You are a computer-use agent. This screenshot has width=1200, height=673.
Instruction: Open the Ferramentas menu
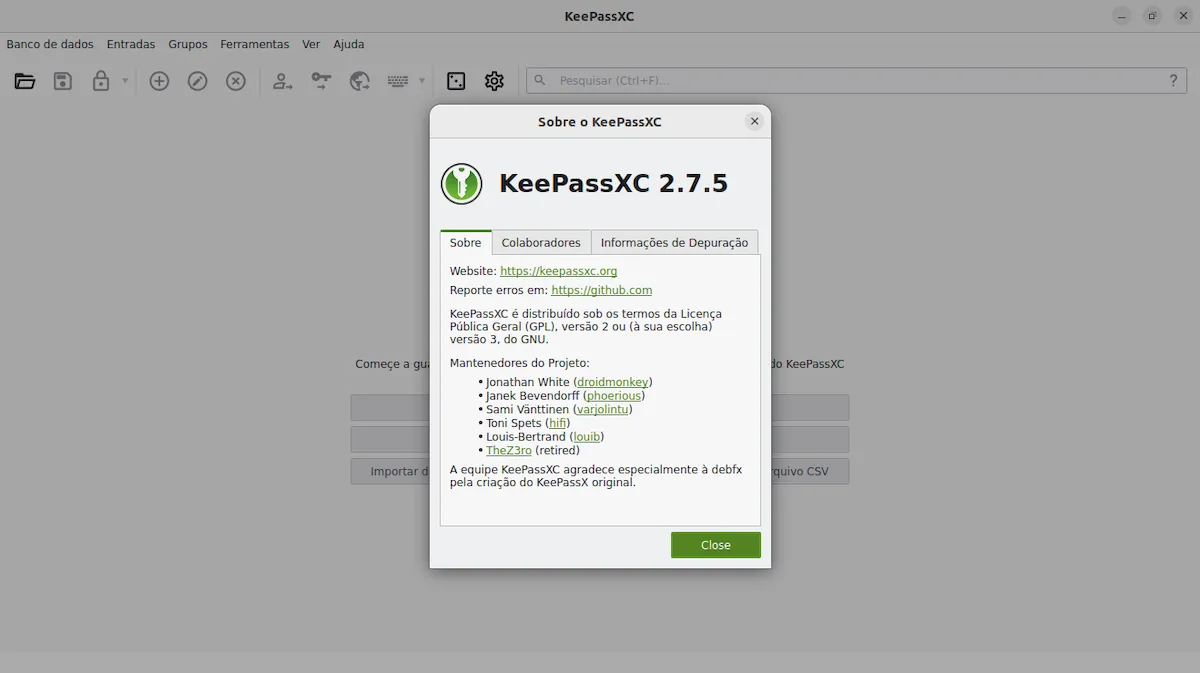(x=255, y=44)
